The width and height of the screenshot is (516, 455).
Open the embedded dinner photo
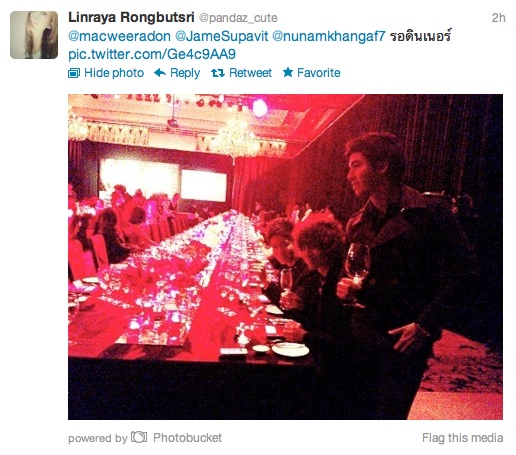285,257
